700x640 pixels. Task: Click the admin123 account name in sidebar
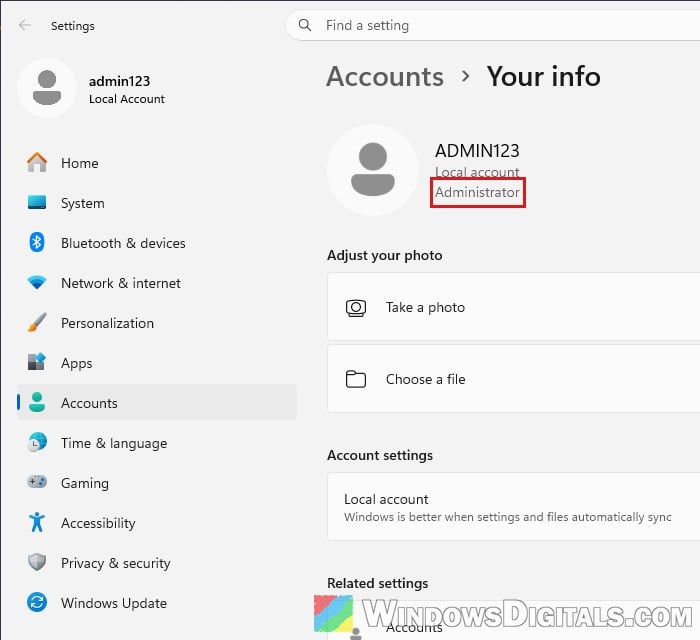click(x=119, y=81)
